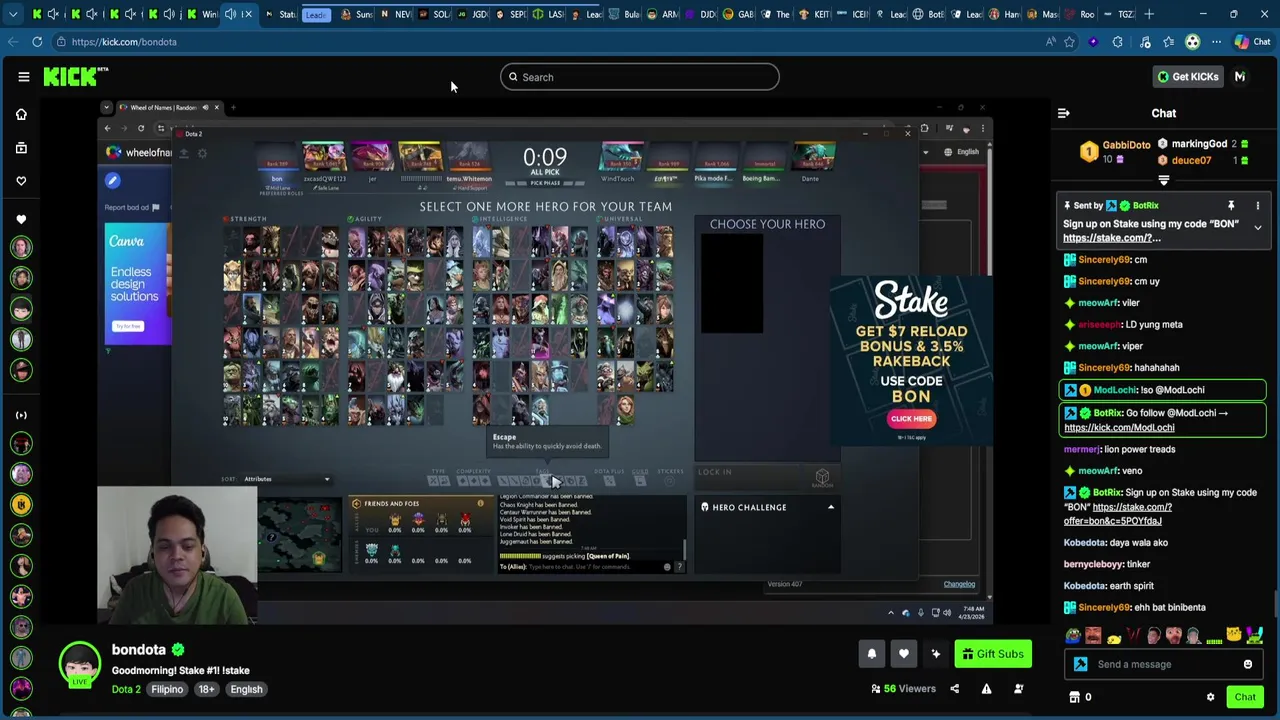Click the 56 Viewers count
Viewport: 1280px width, 720px height.
[x=903, y=689]
